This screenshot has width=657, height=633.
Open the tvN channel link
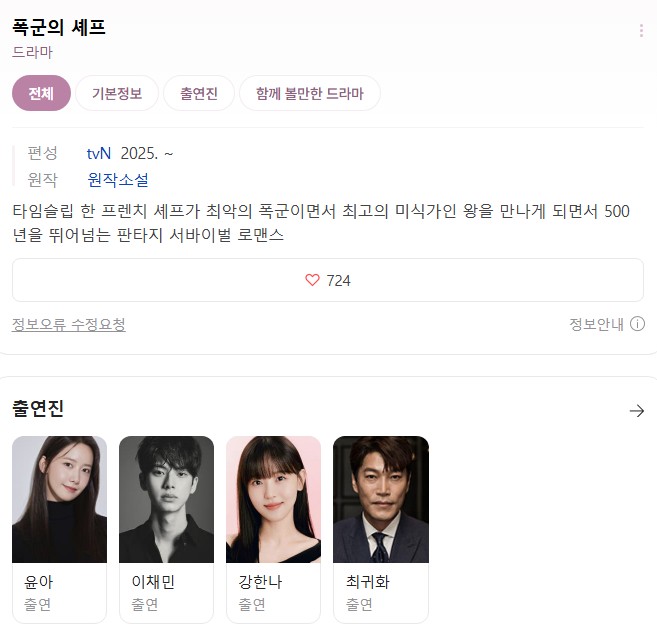pos(99,154)
